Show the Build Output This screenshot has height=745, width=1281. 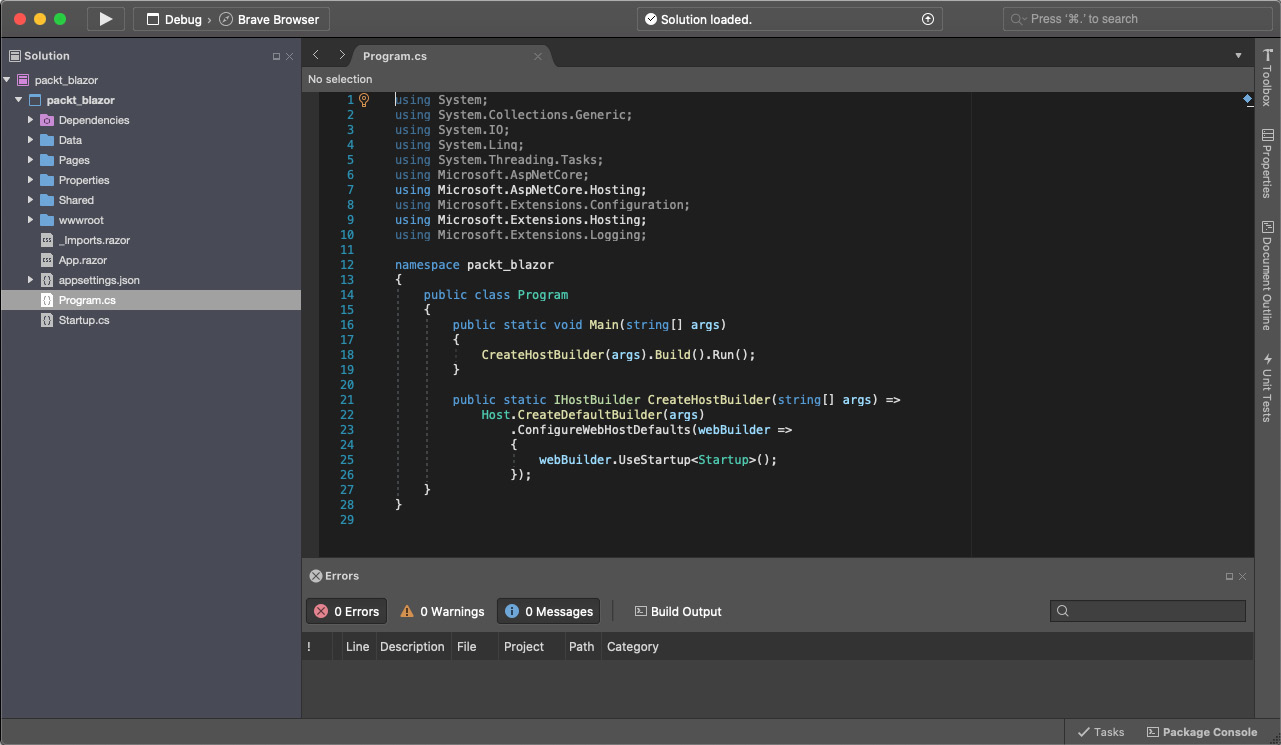pos(677,611)
